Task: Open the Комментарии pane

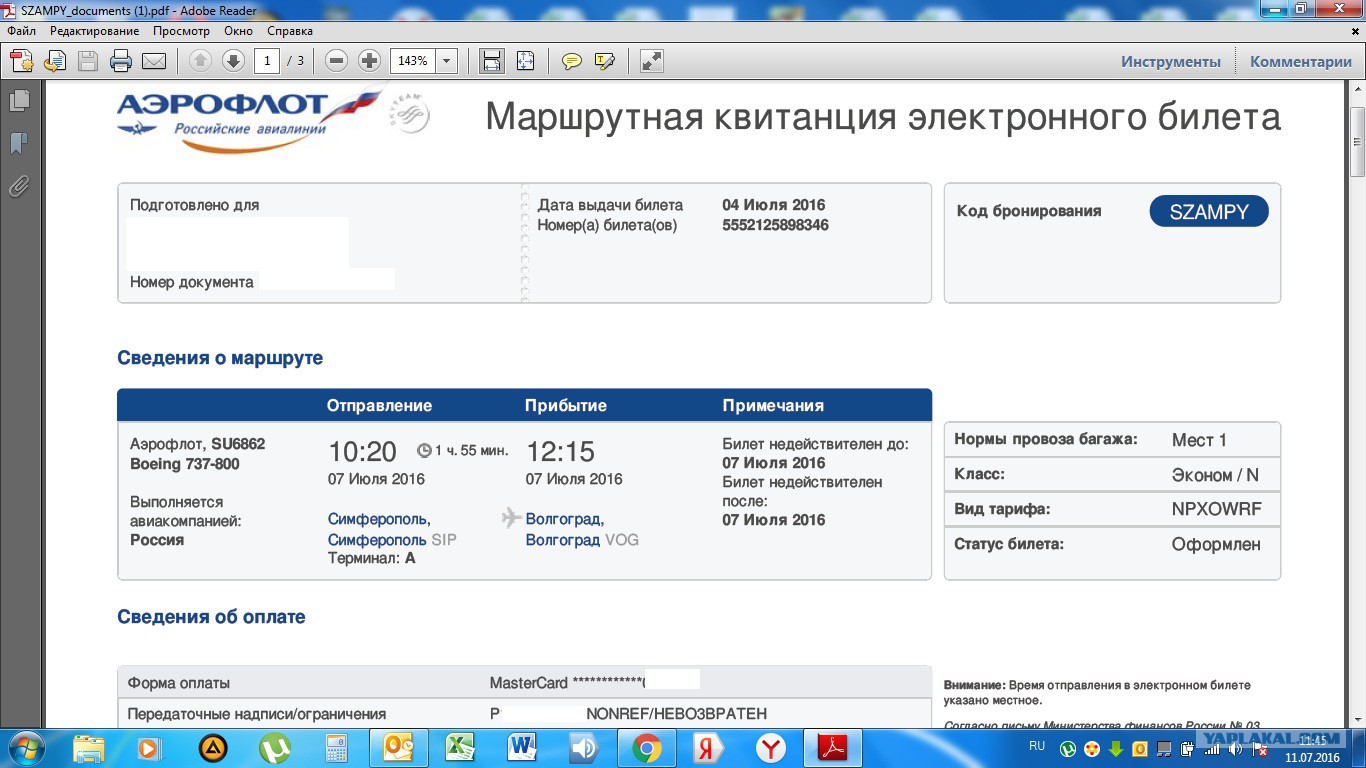Action: pyautogui.click(x=1301, y=61)
